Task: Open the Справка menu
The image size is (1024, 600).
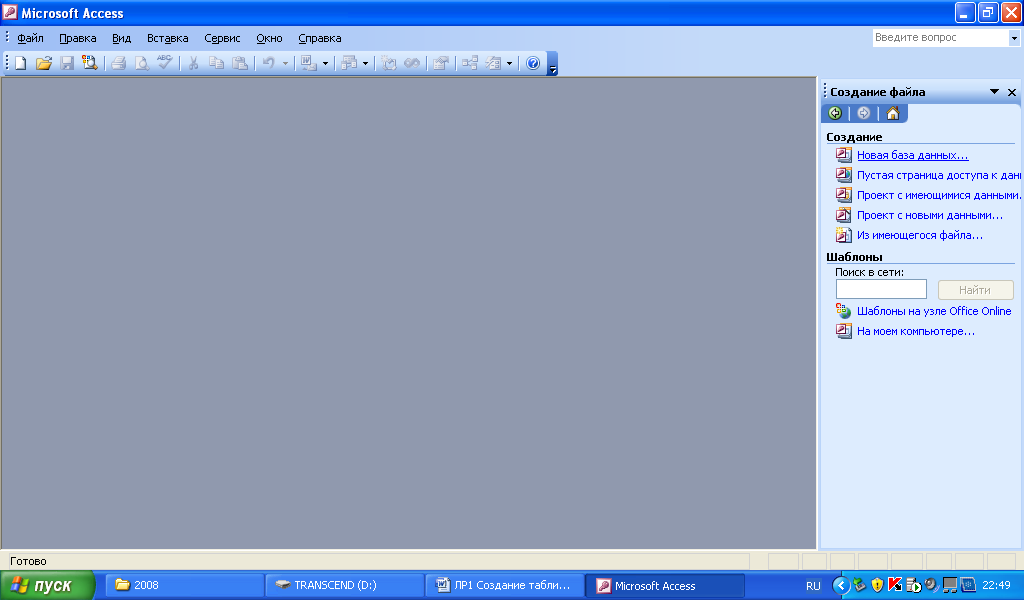Action: pos(319,38)
